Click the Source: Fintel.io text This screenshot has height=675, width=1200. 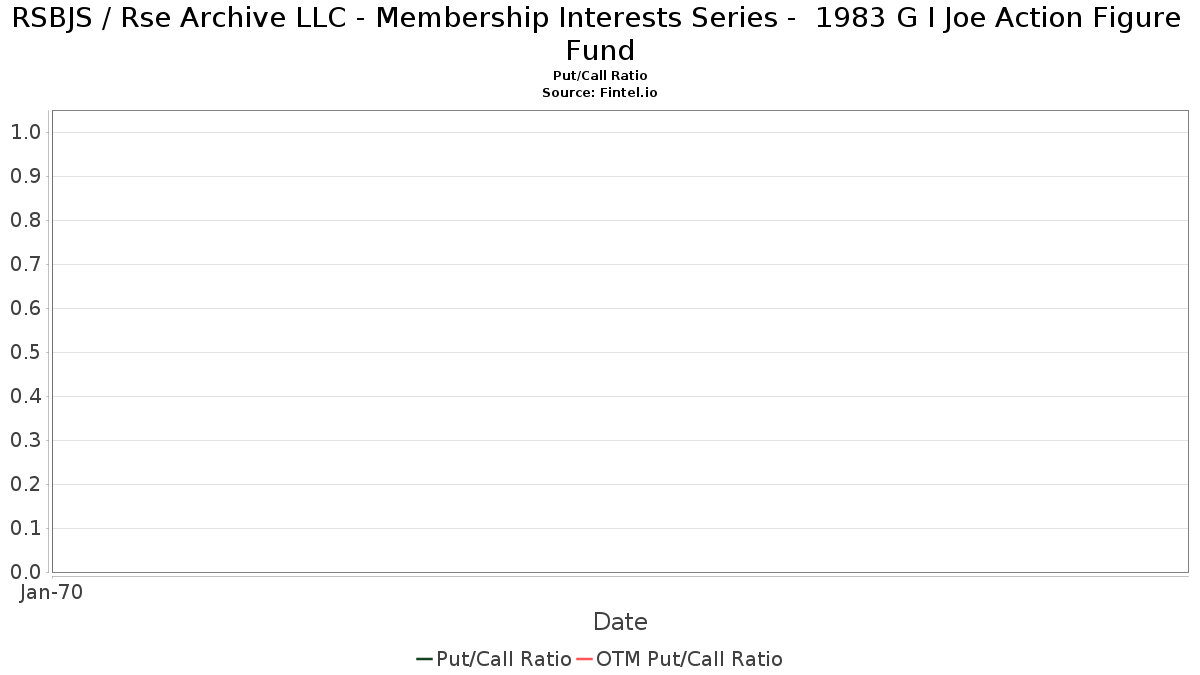click(x=600, y=92)
